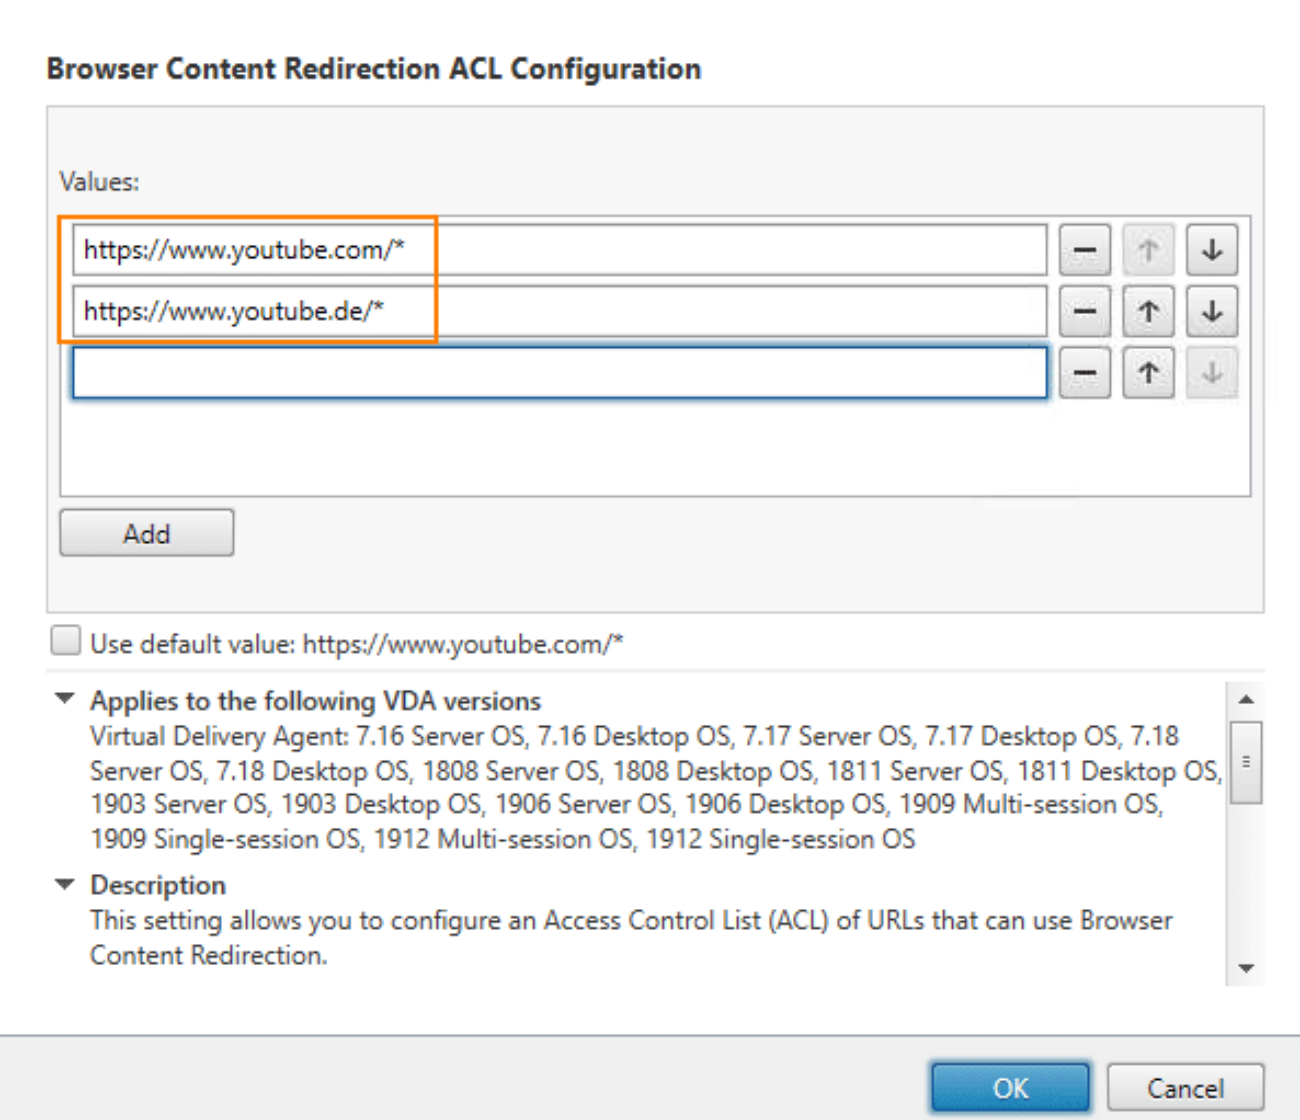The width and height of the screenshot is (1300, 1120).
Task: Collapse the Description section
Action: [63, 883]
